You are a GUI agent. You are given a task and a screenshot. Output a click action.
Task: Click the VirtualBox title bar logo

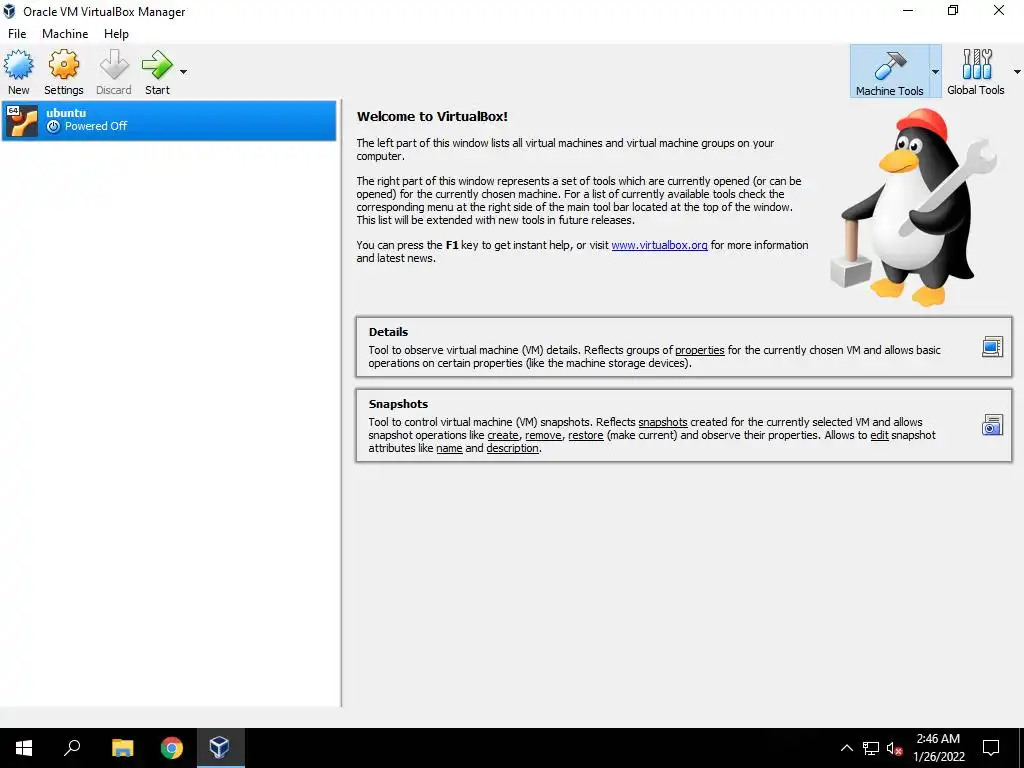coord(9,11)
